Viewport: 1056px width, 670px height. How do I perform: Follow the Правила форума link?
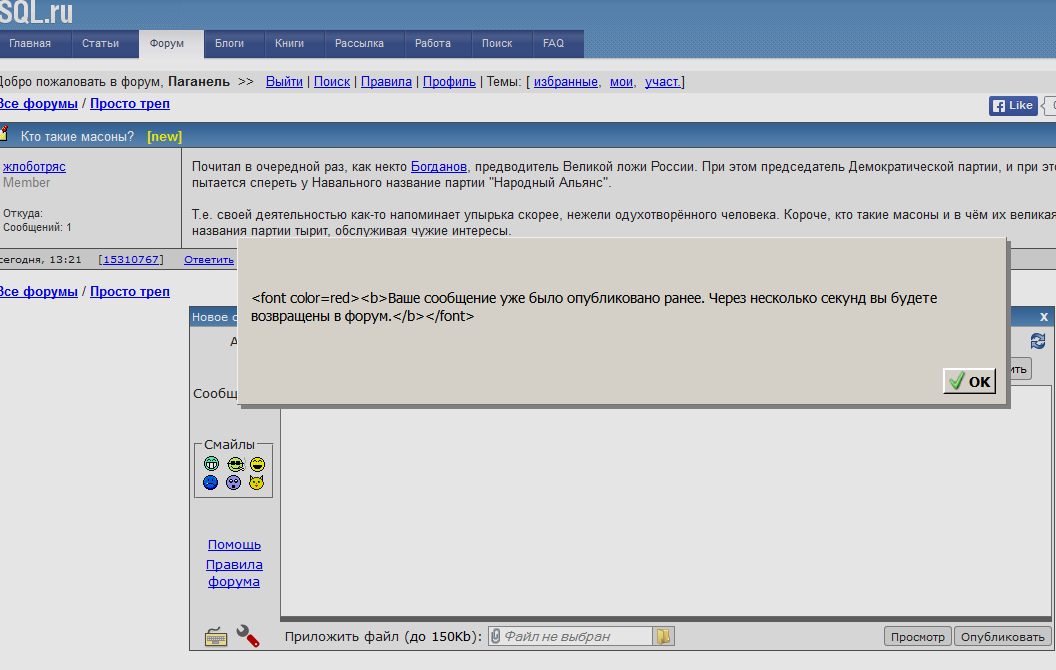[234, 573]
